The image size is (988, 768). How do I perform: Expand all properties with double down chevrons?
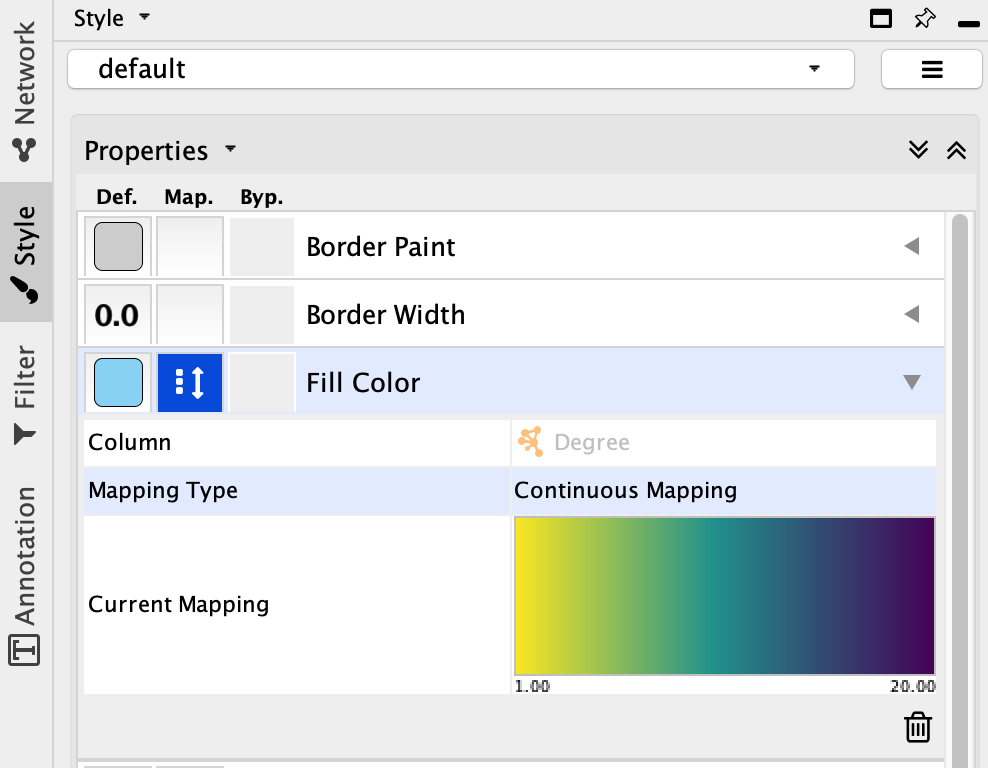[918, 150]
